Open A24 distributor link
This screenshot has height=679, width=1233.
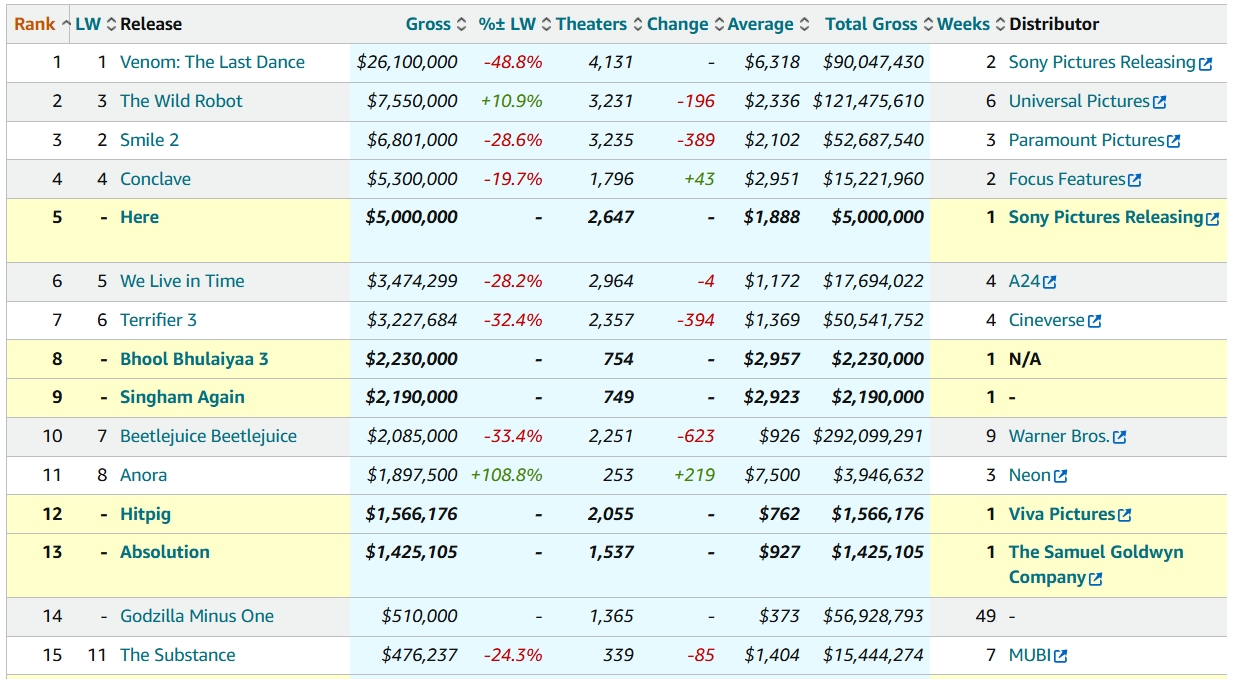point(1024,281)
